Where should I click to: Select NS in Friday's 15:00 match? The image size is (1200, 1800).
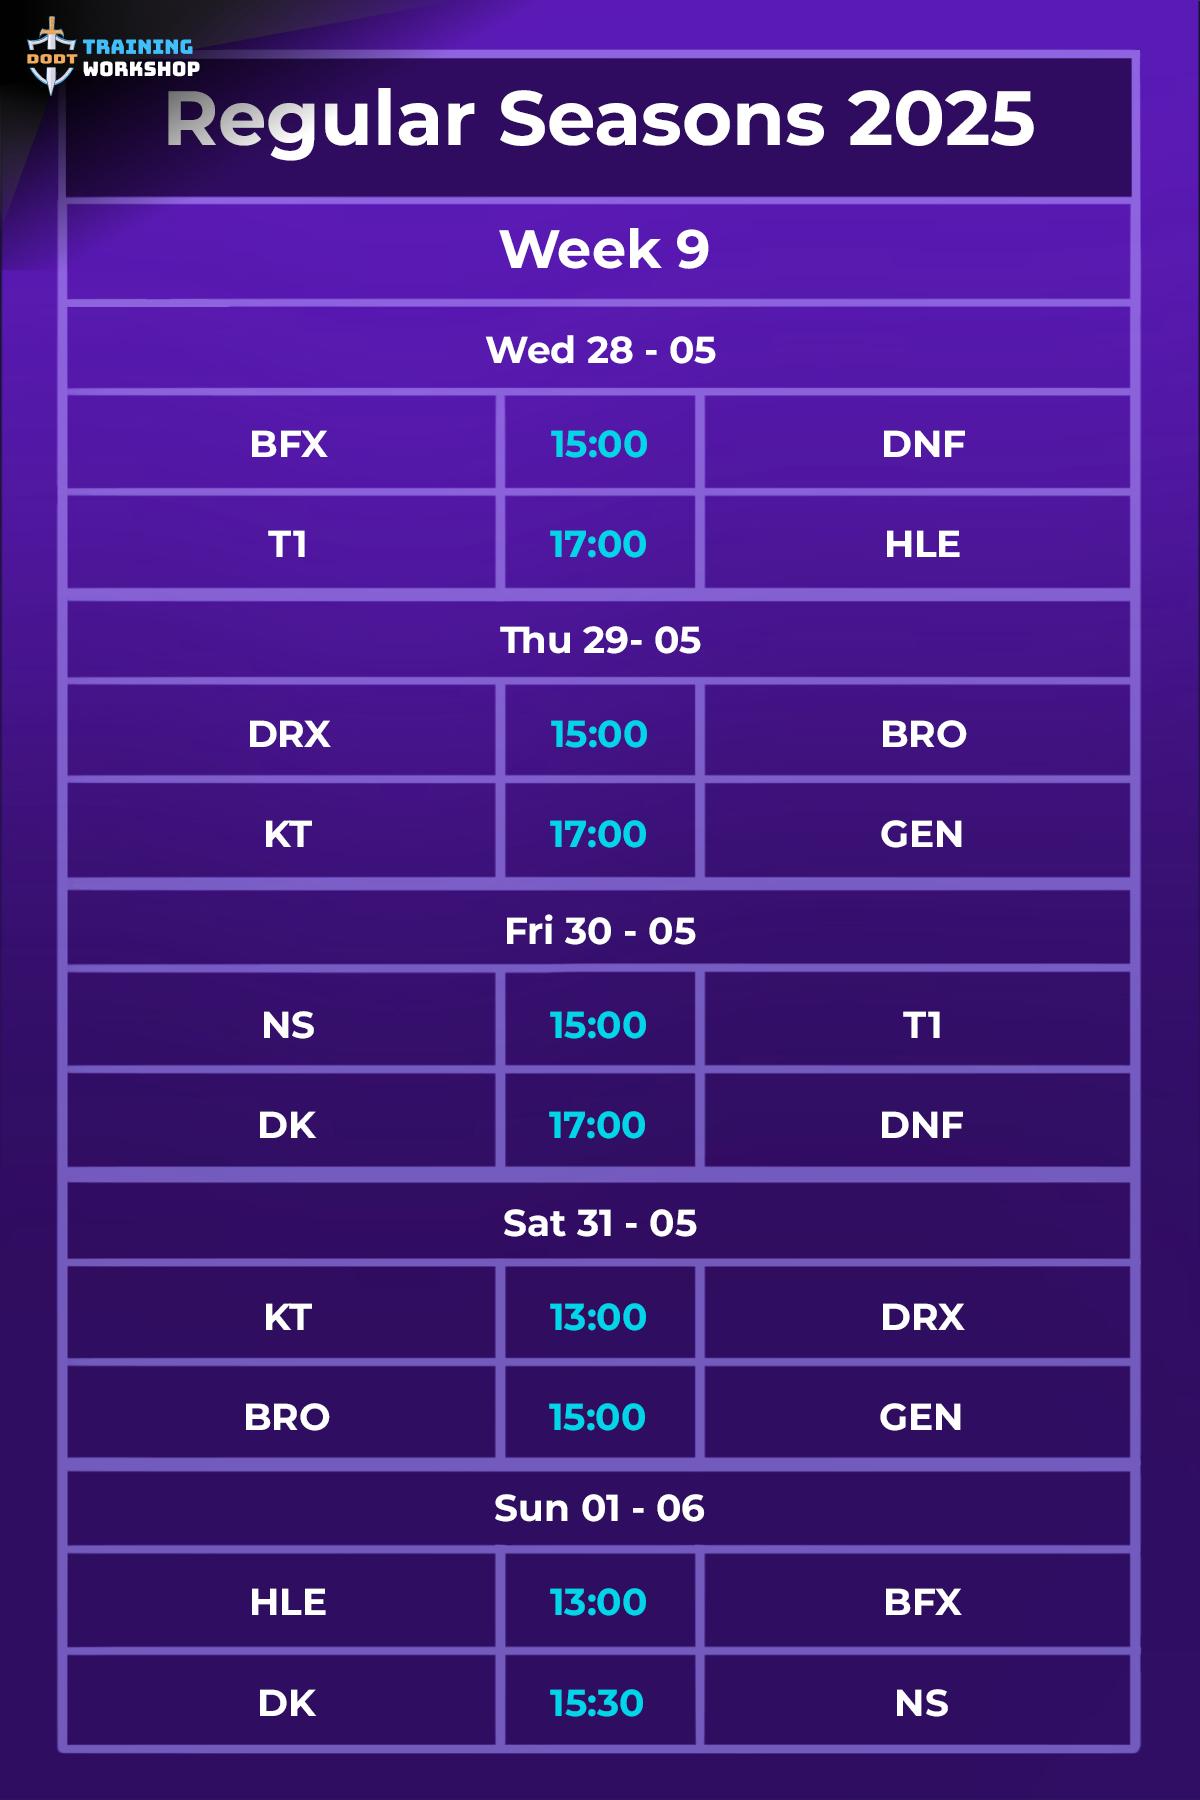288,1025
